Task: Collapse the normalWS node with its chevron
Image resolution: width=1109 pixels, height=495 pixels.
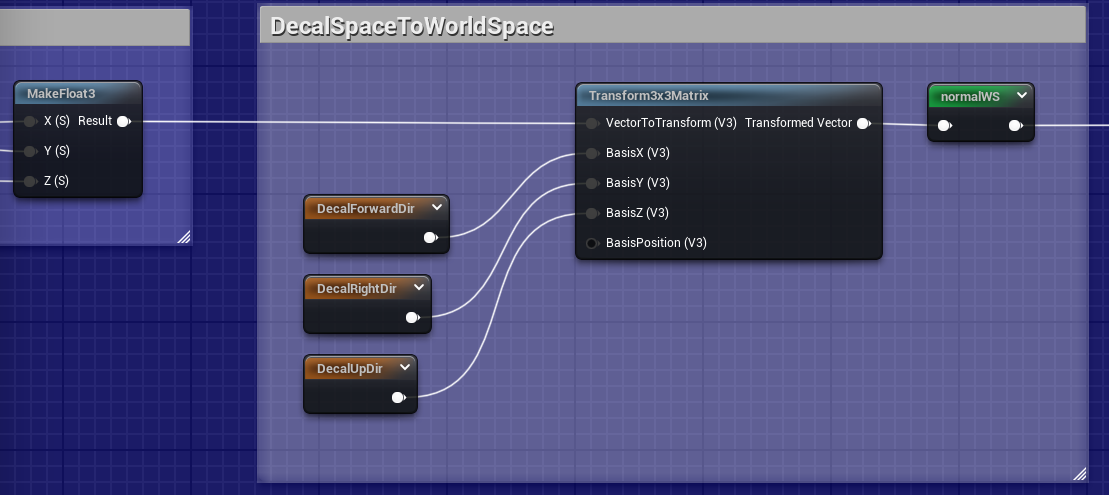Action: [x=1021, y=95]
